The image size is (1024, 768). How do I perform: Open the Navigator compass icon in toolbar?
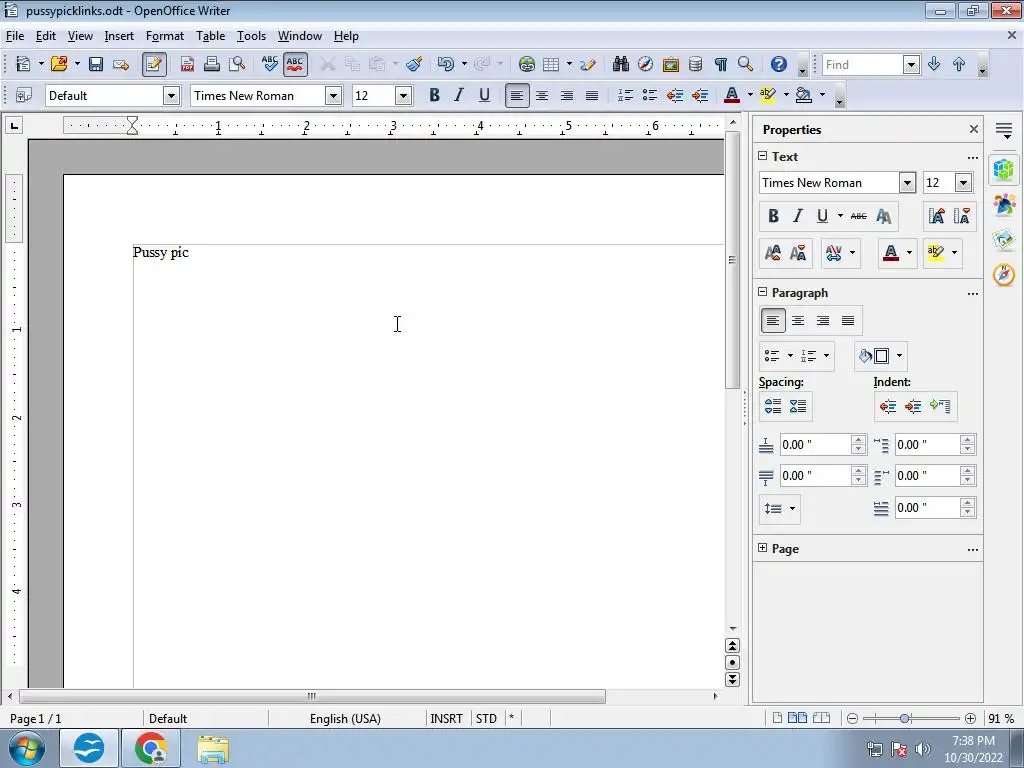click(x=645, y=64)
